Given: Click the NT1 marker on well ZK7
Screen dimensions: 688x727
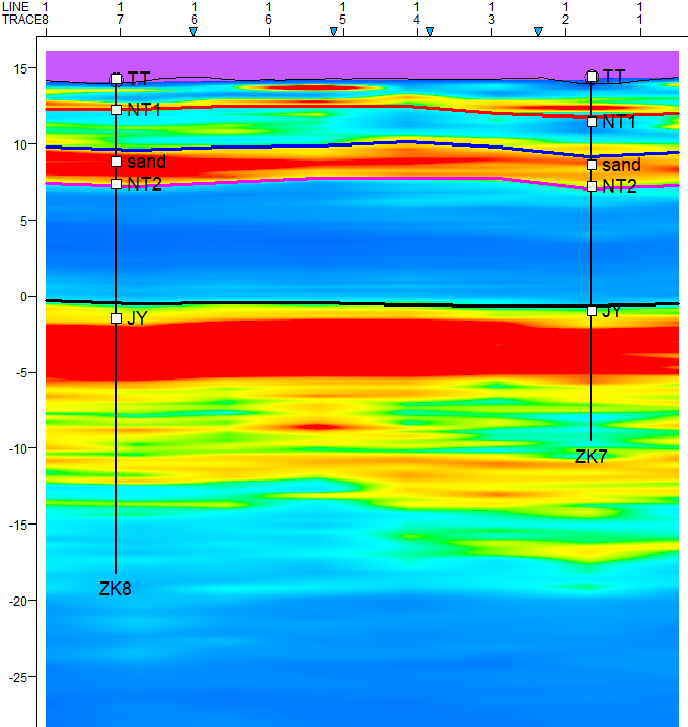Looking at the screenshot, I should [x=592, y=122].
